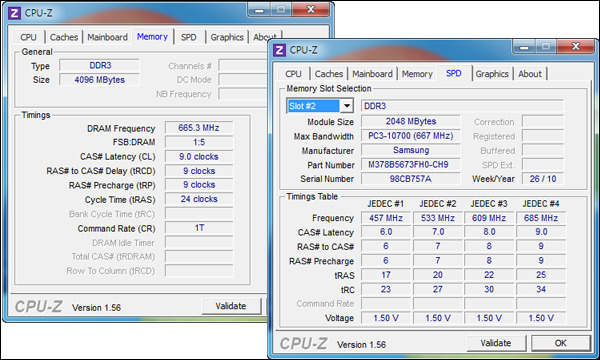Select Memory tab in back window
This screenshot has width=600, height=360.
(152, 36)
